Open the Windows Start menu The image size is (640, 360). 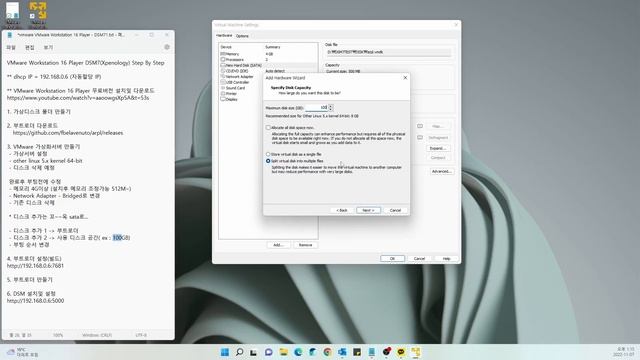click(x=225, y=352)
